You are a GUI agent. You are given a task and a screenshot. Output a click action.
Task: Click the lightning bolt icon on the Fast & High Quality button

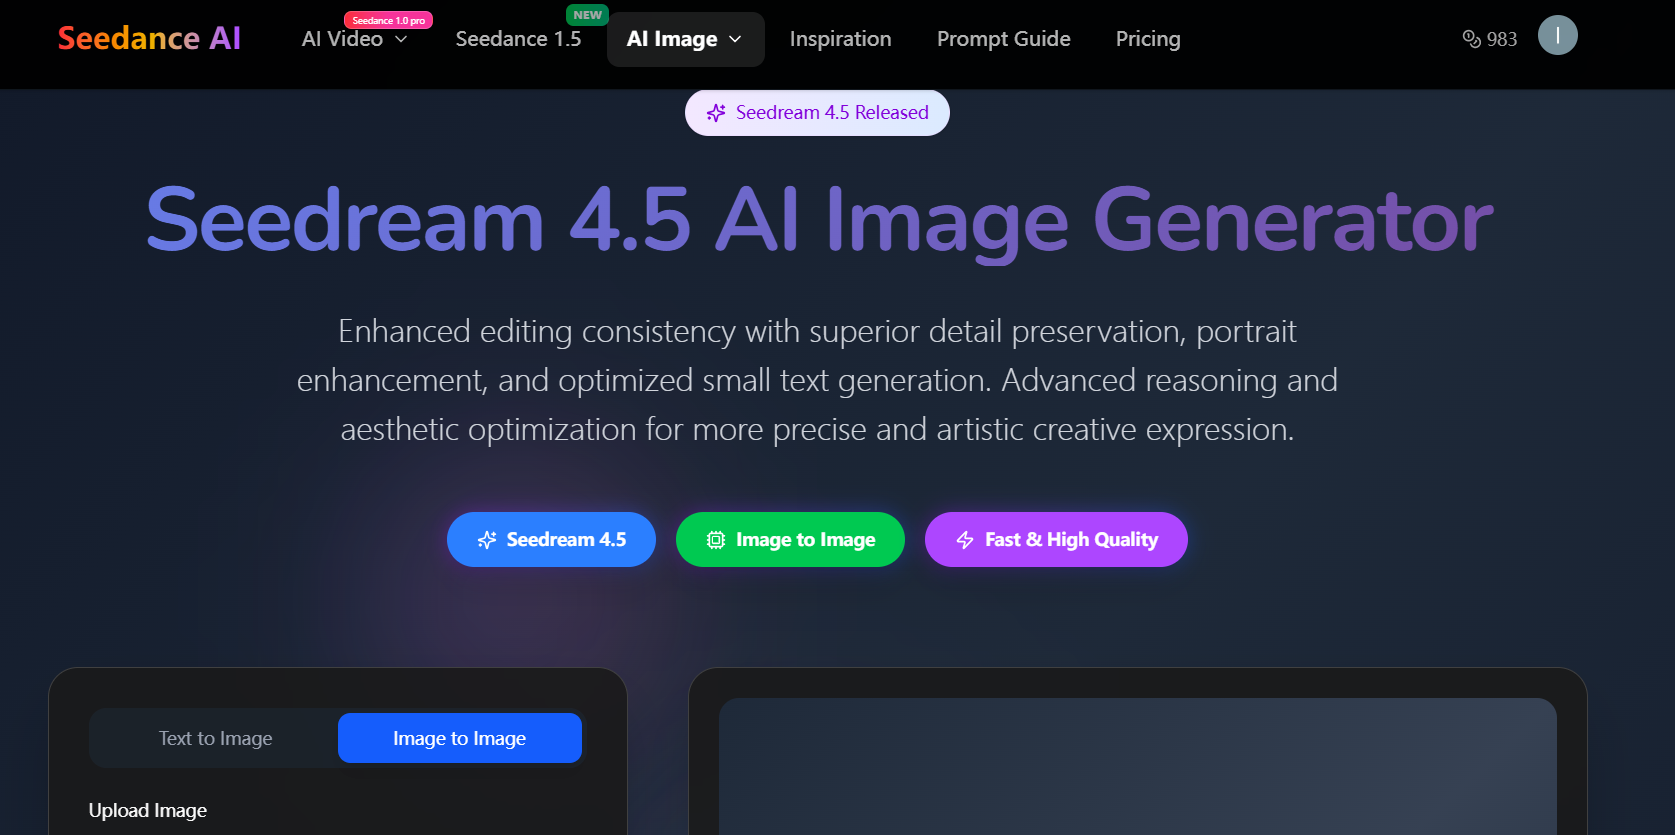point(965,540)
